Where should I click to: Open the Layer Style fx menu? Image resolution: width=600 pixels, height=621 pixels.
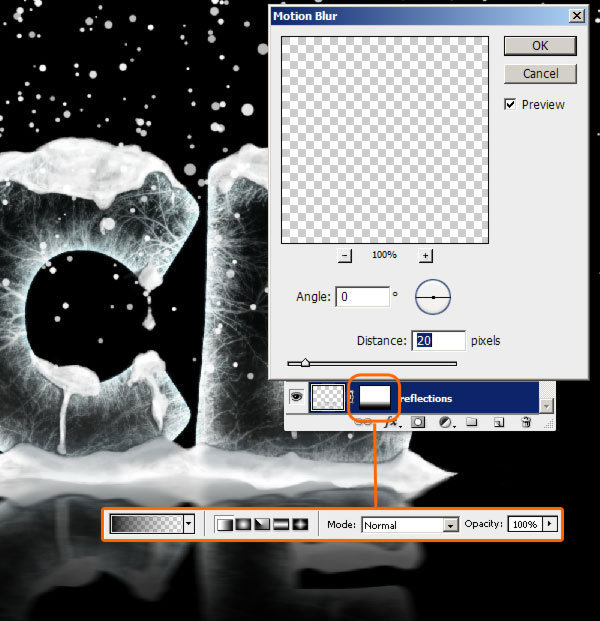point(393,423)
